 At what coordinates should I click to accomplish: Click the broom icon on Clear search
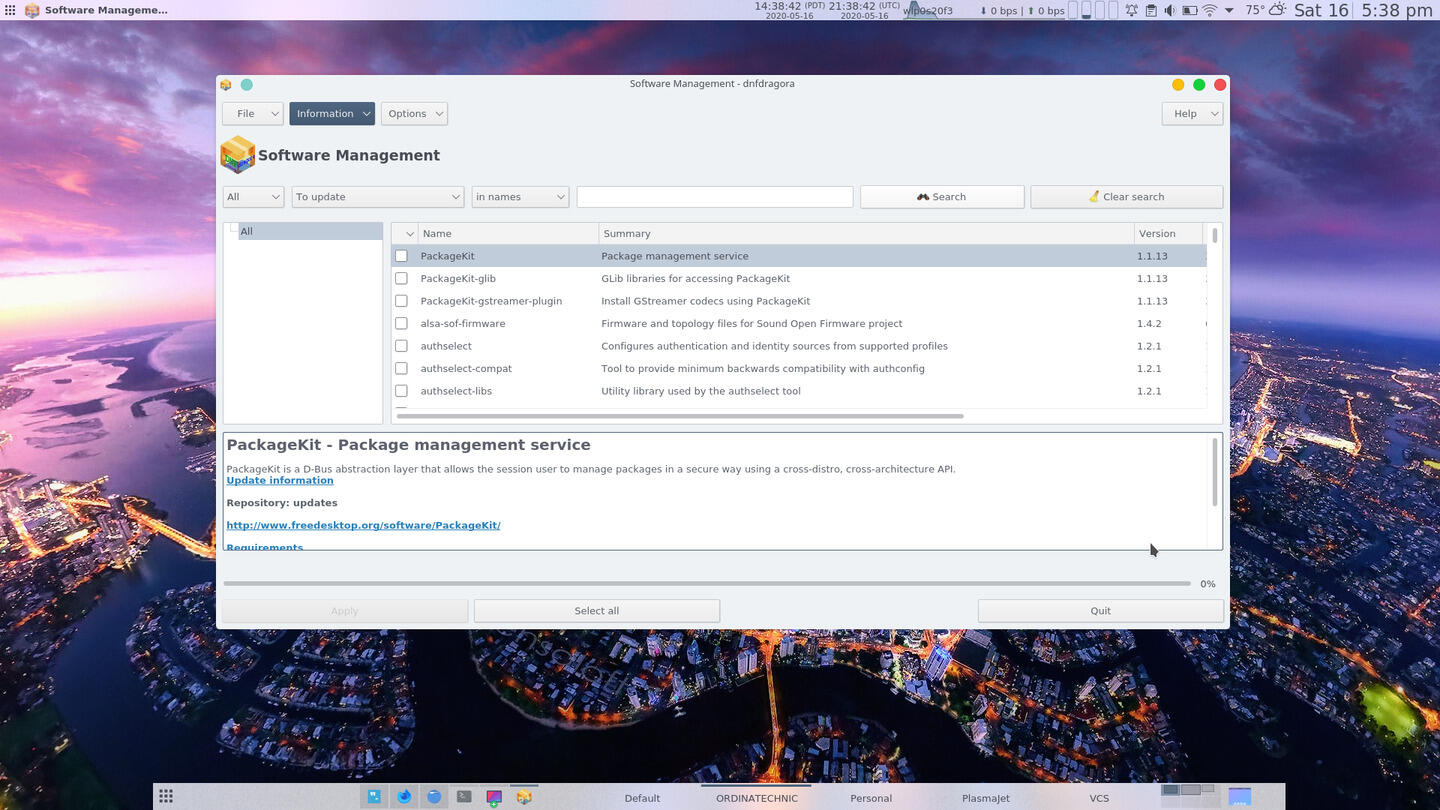1094,197
